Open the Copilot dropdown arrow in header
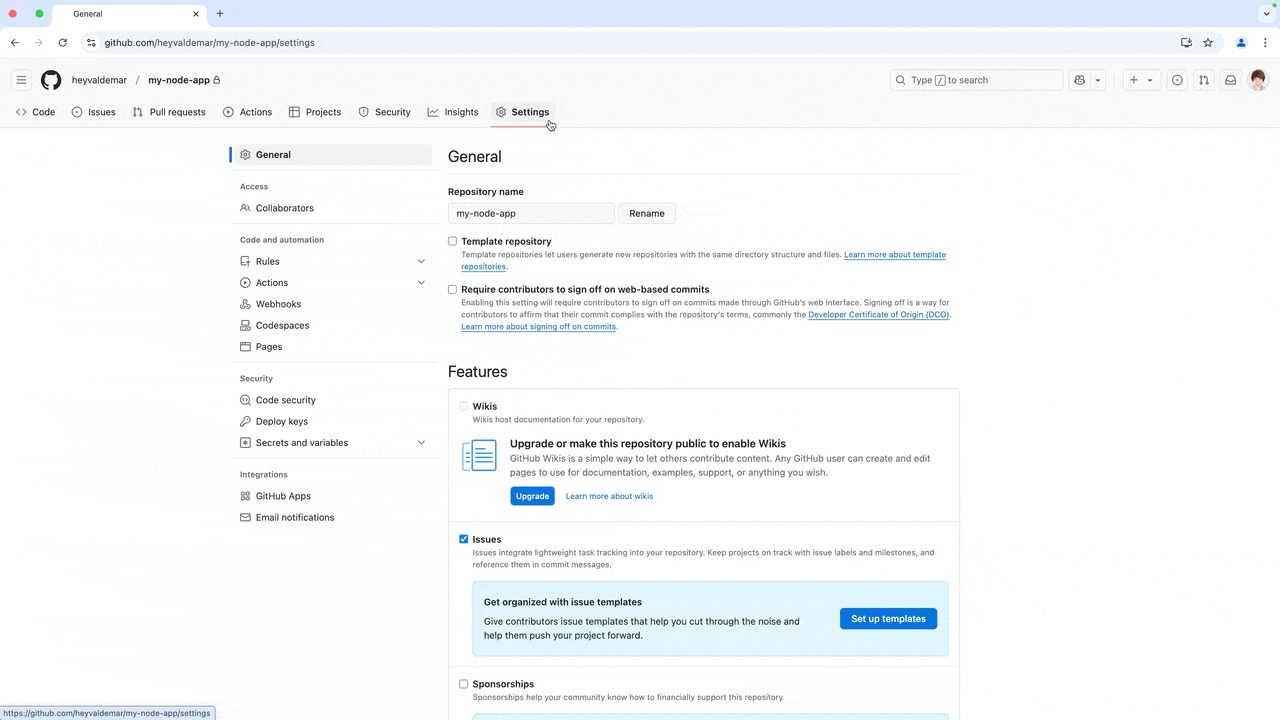 point(1098,80)
